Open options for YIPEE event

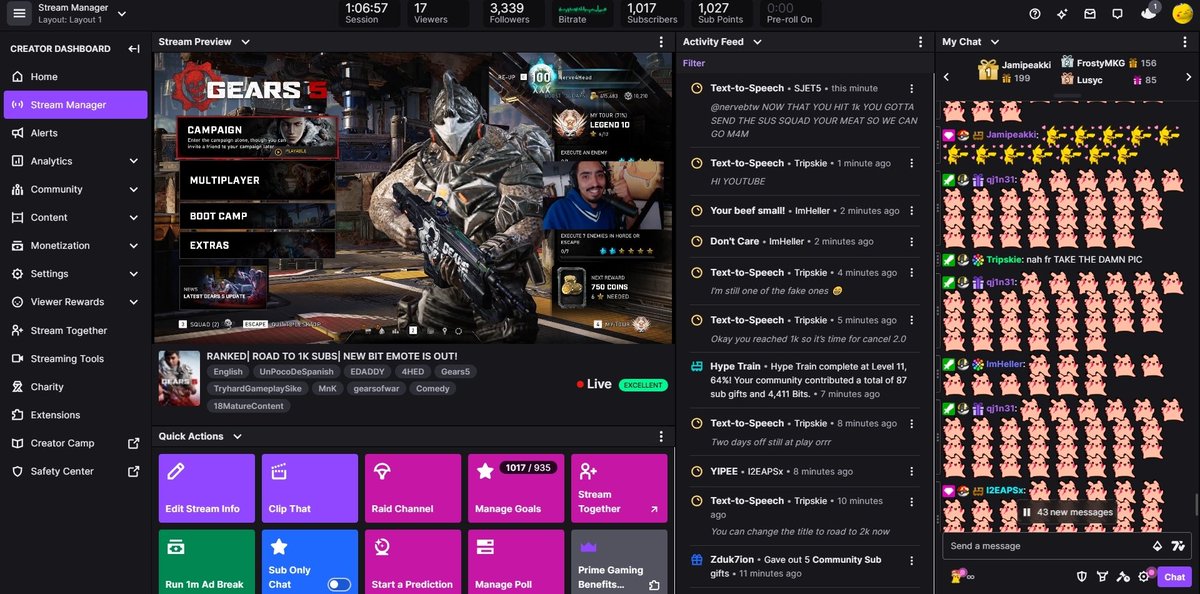tap(911, 471)
